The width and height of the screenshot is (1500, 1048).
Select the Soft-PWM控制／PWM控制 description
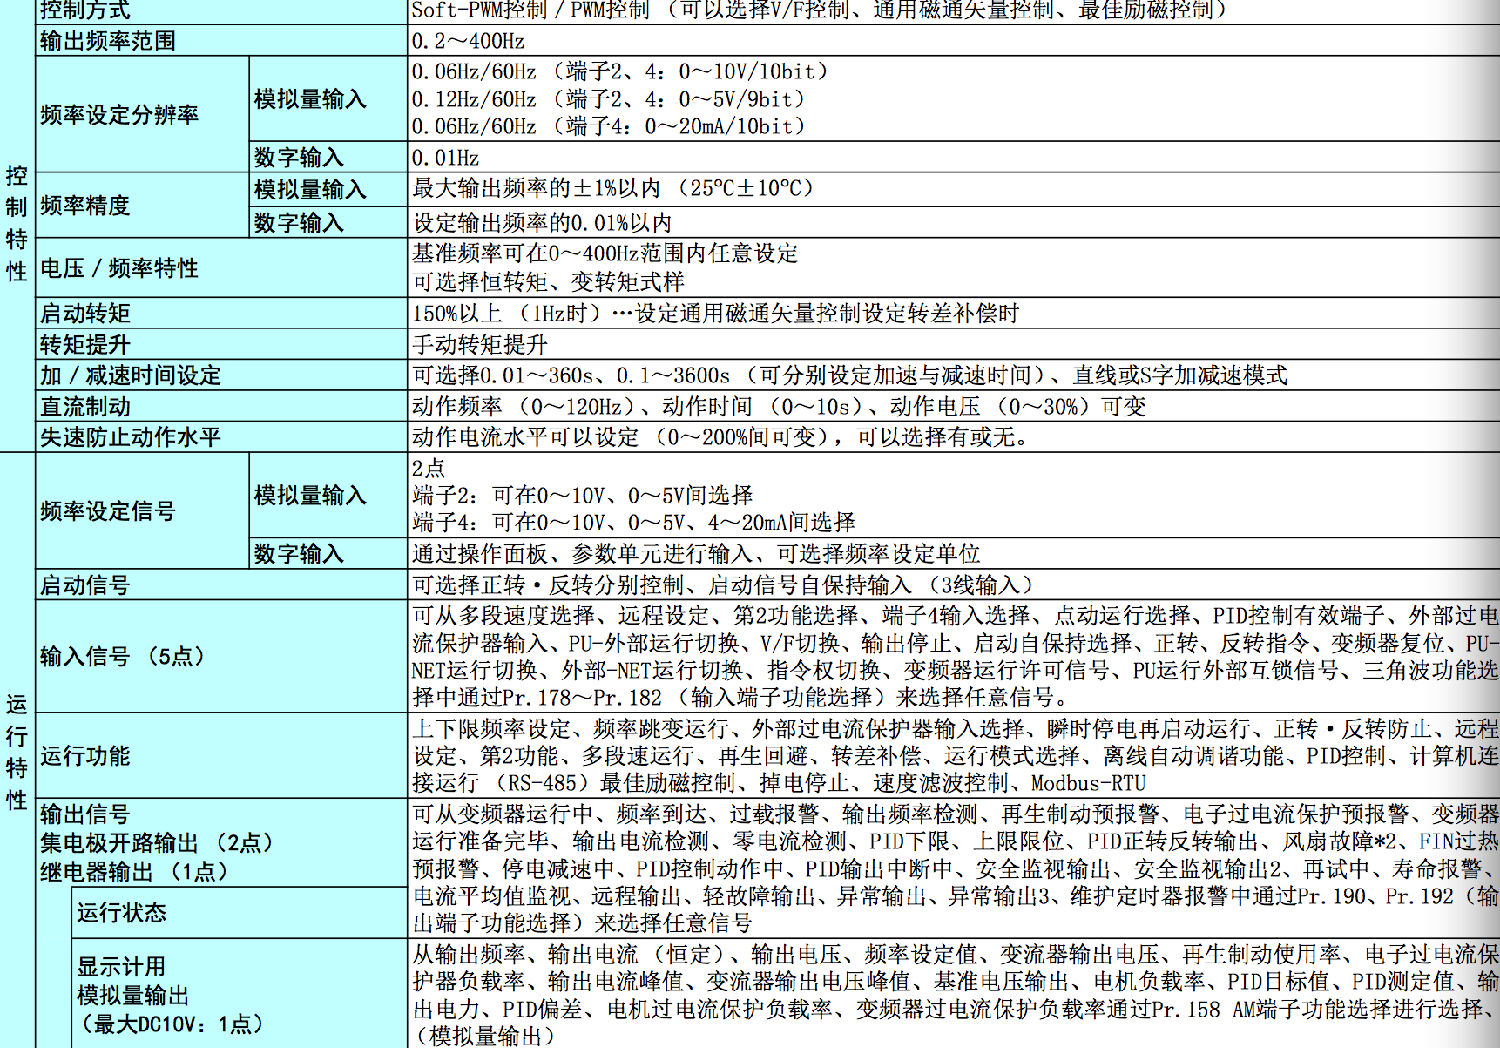click(x=820, y=10)
